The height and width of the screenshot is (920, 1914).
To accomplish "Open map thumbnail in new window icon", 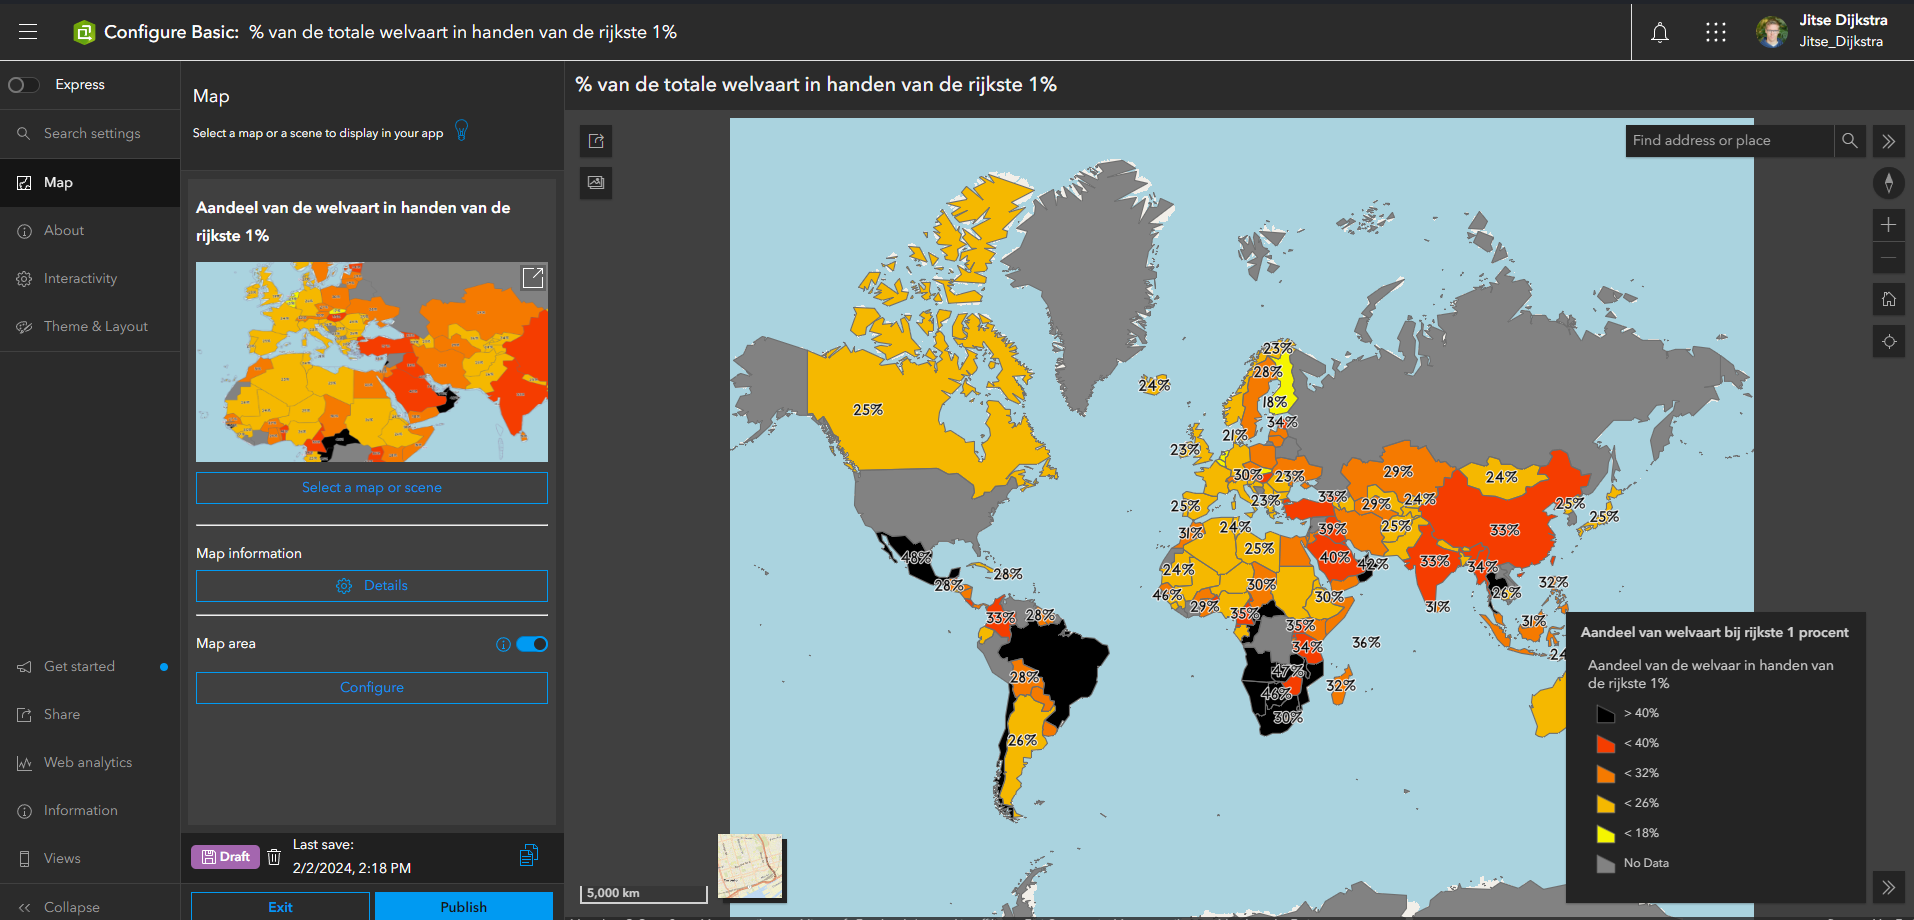I will 533,277.
